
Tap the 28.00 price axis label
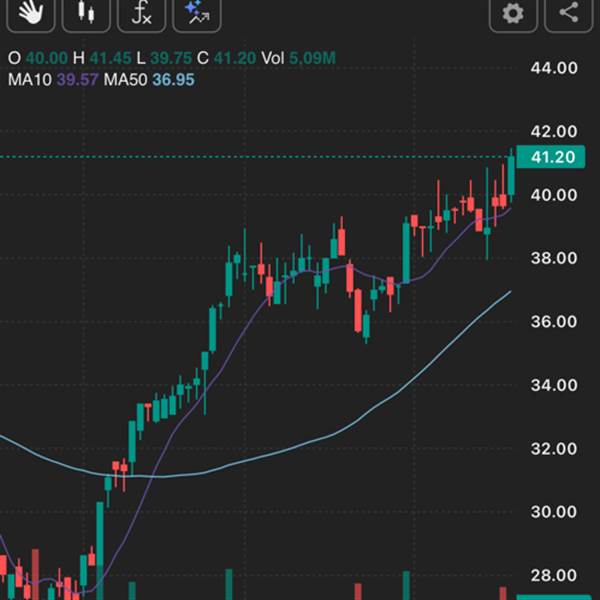pyautogui.click(x=554, y=575)
